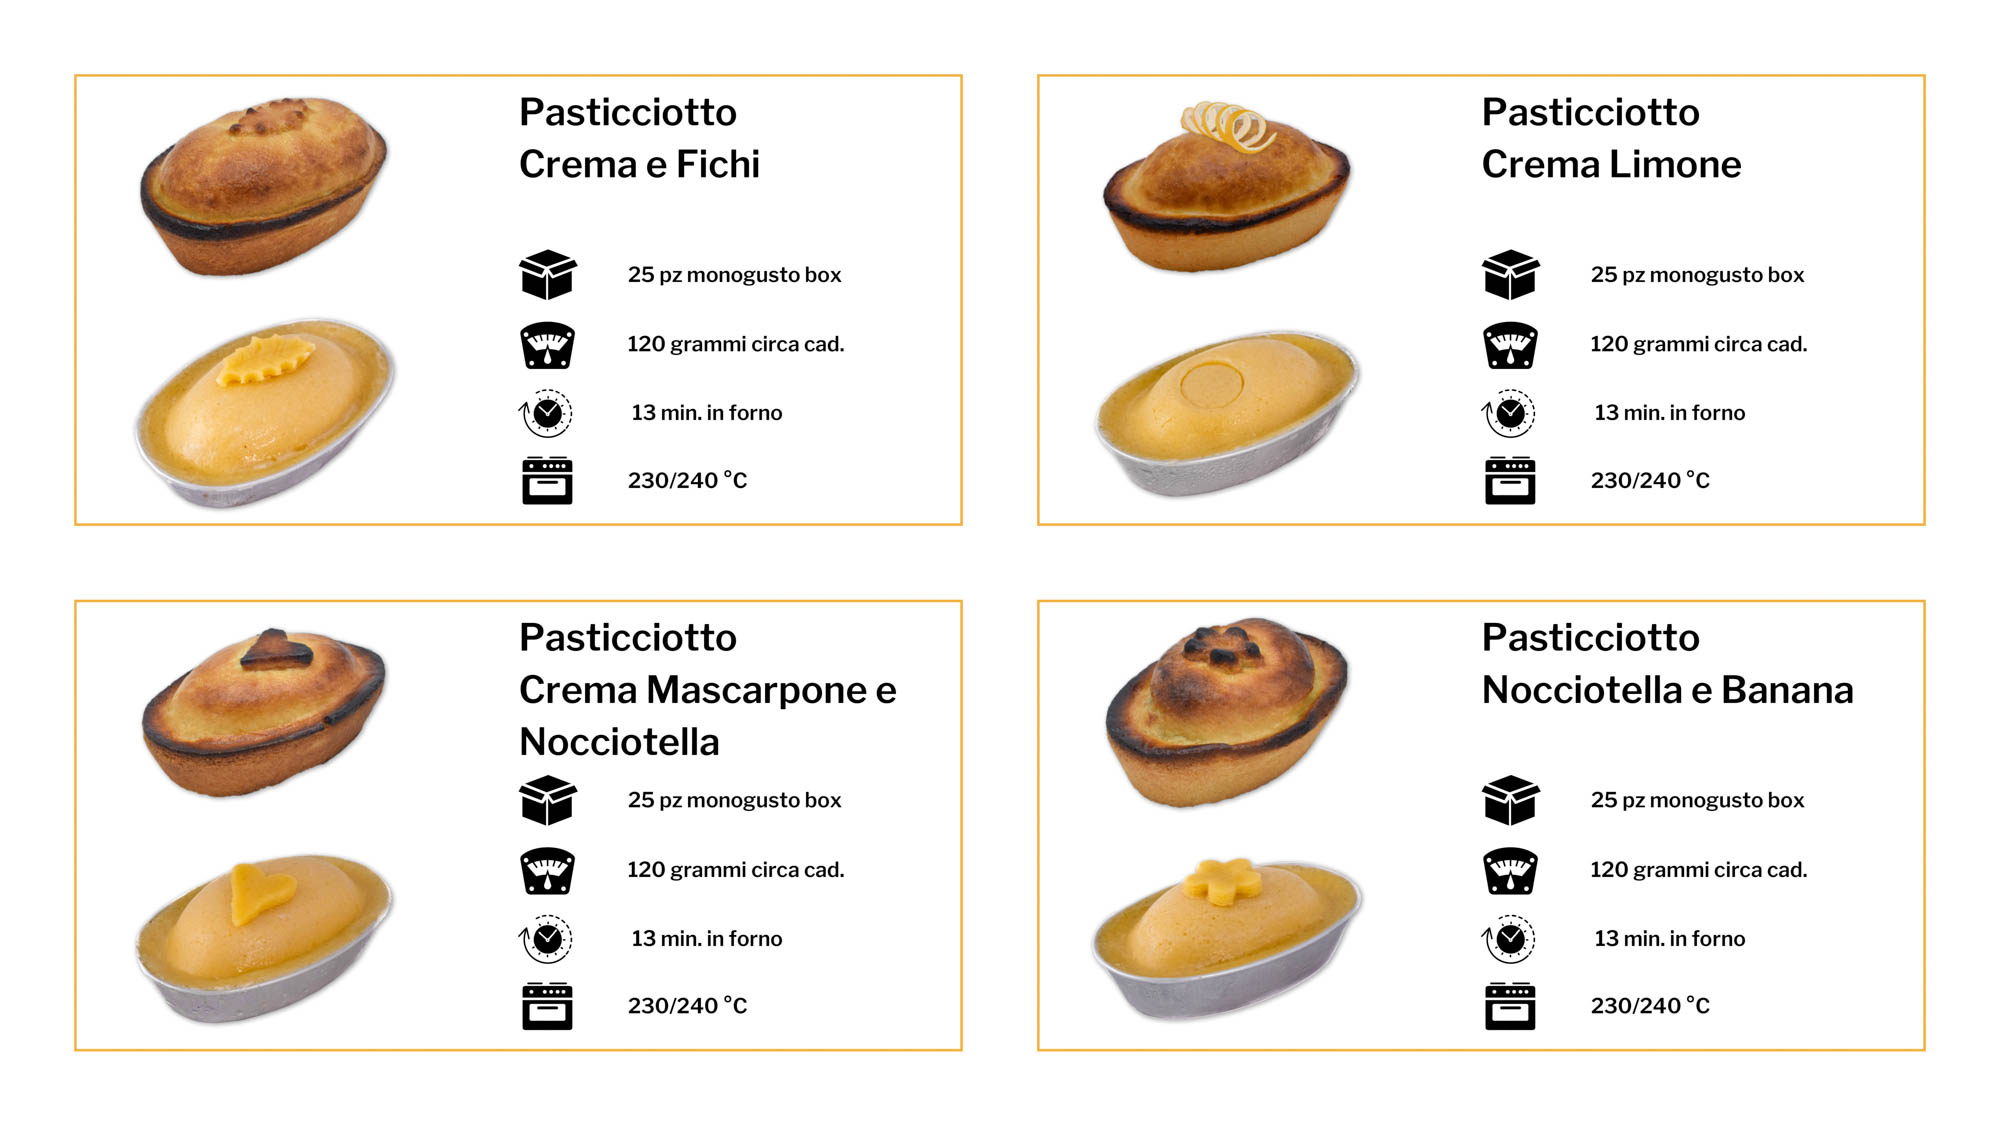
Task: Select the raw flower-topped Banana pasticciotto photo
Action: coord(1226,937)
